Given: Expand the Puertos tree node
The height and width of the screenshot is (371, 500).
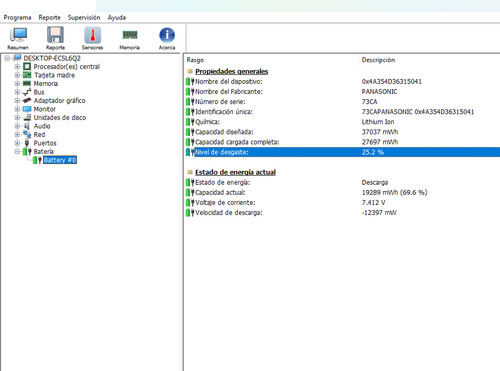Looking at the screenshot, I should [17, 143].
